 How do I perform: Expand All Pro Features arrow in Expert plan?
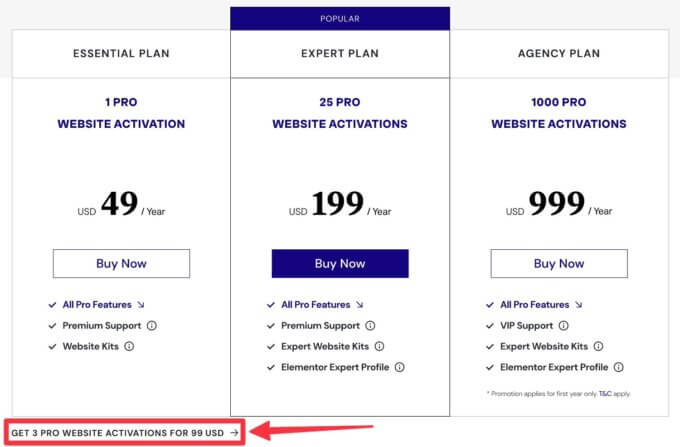pos(360,305)
